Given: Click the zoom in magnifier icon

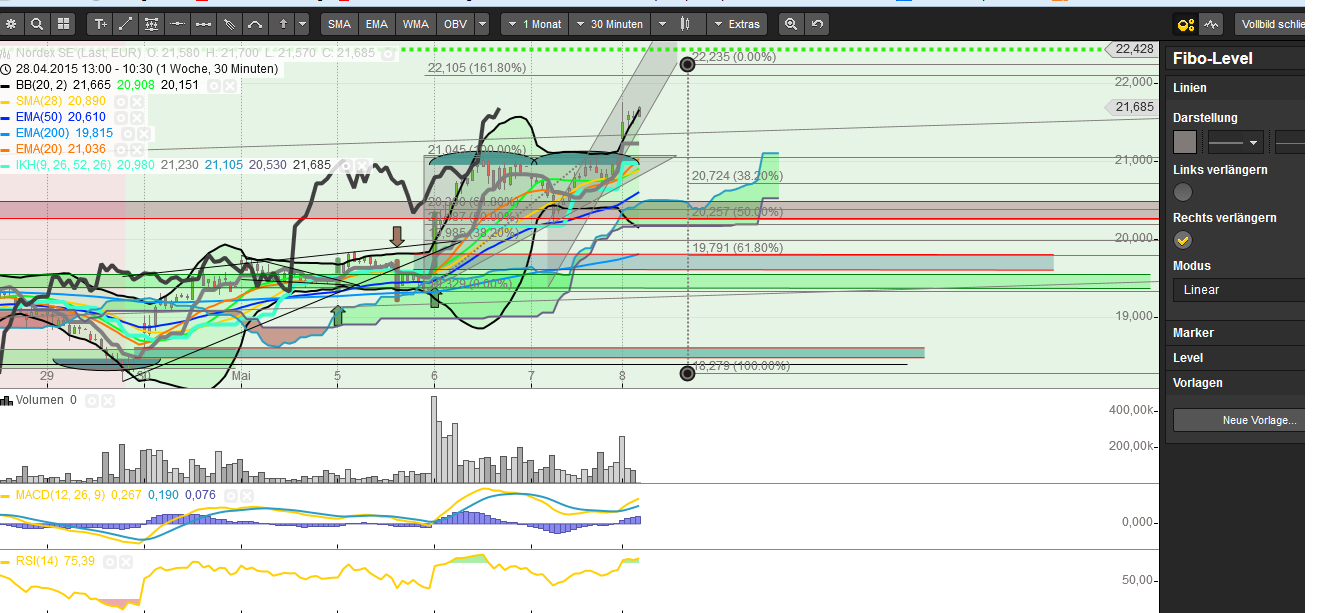Looking at the screenshot, I should coord(791,23).
